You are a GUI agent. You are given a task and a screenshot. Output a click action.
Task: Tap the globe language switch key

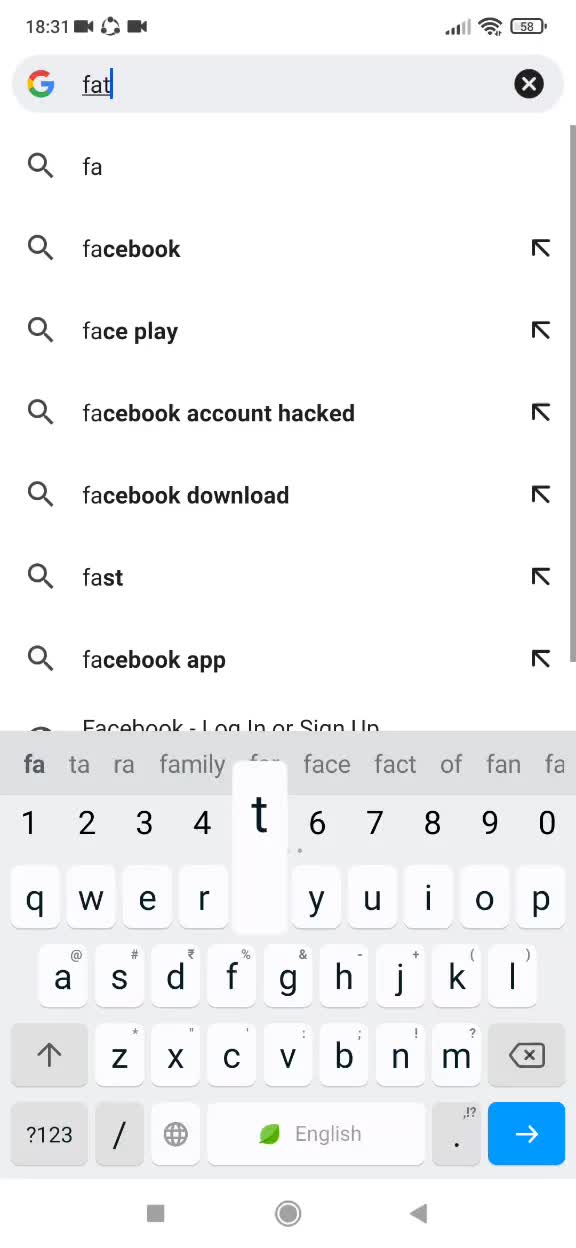tap(175, 1134)
